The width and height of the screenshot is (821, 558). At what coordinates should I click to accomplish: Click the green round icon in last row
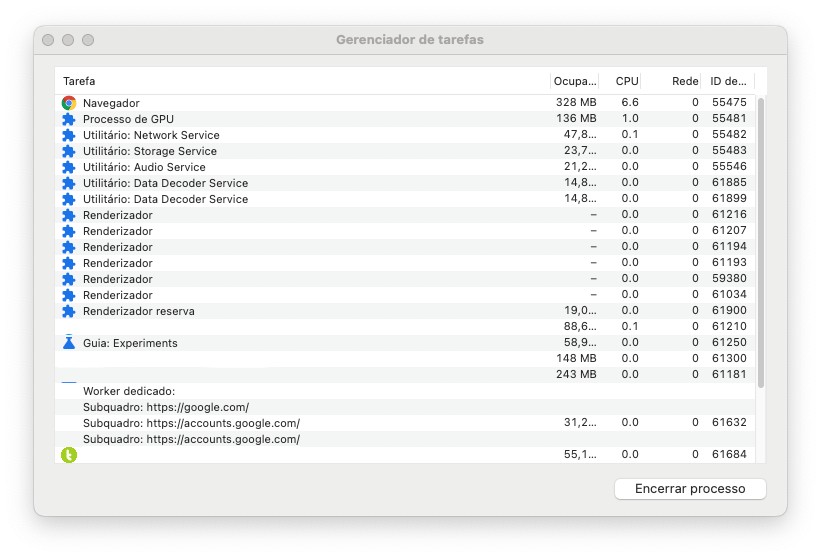pos(69,455)
